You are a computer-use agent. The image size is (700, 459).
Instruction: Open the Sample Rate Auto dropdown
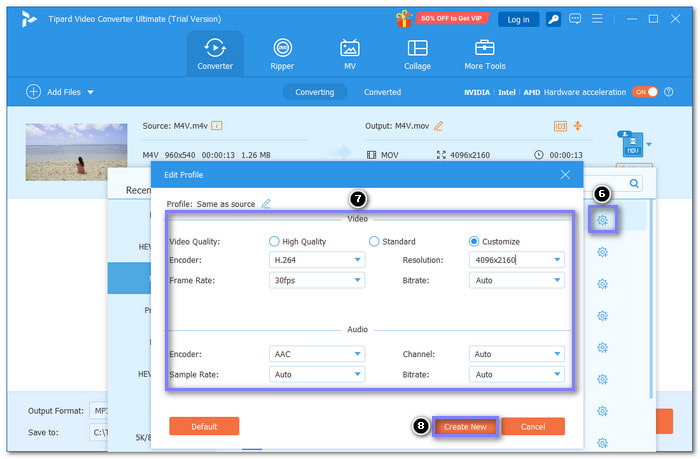[317, 375]
